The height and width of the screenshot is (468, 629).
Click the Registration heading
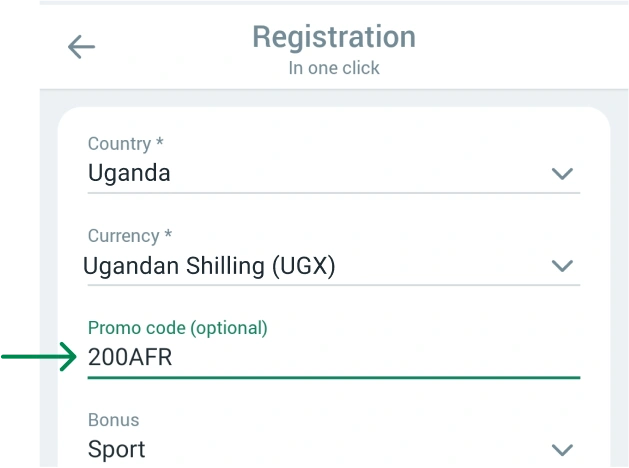(333, 37)
